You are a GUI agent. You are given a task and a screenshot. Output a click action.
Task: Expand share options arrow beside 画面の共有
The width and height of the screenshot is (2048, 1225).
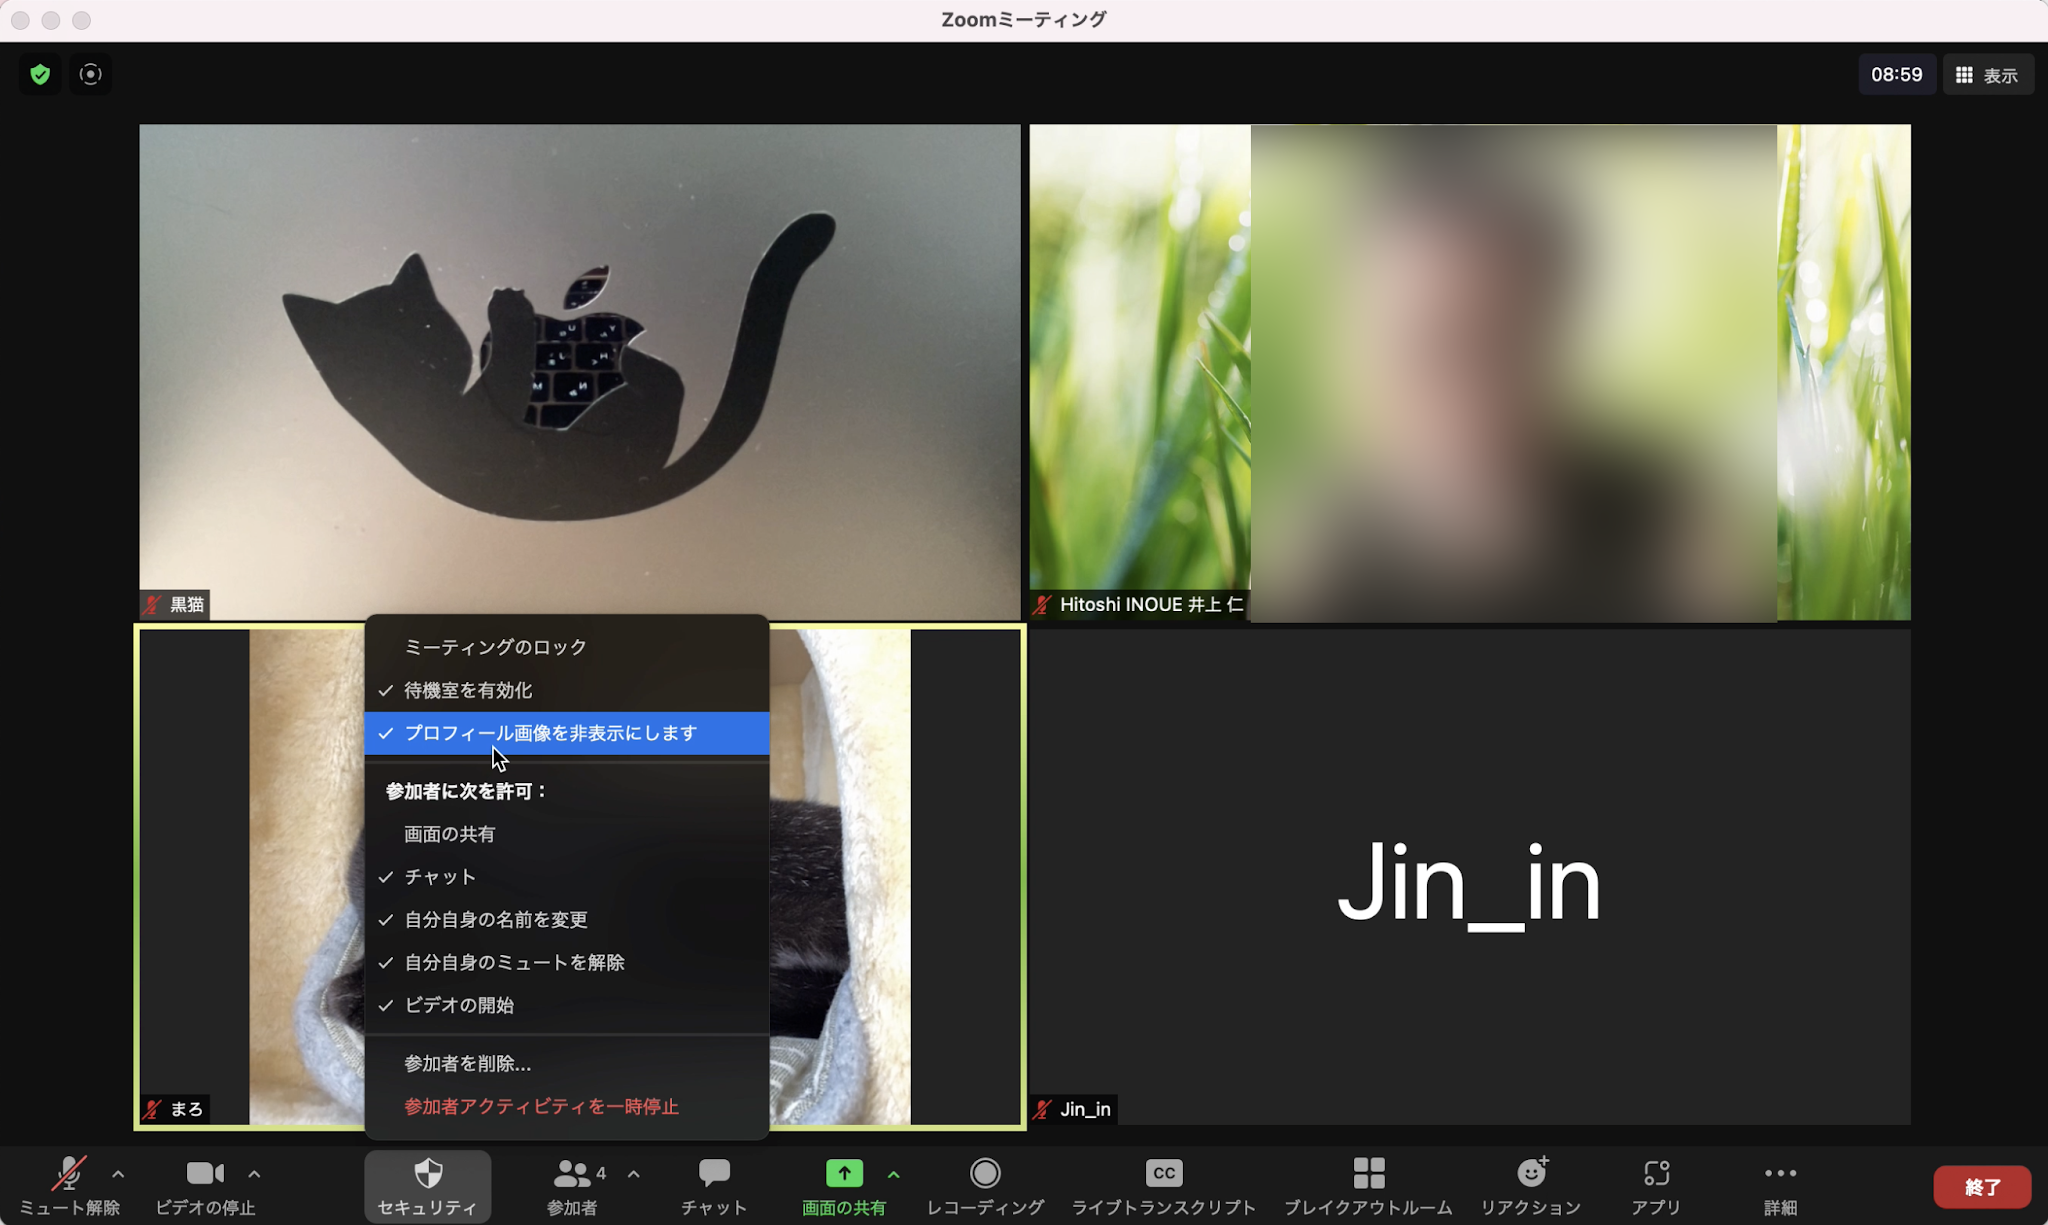[894, 1174]
